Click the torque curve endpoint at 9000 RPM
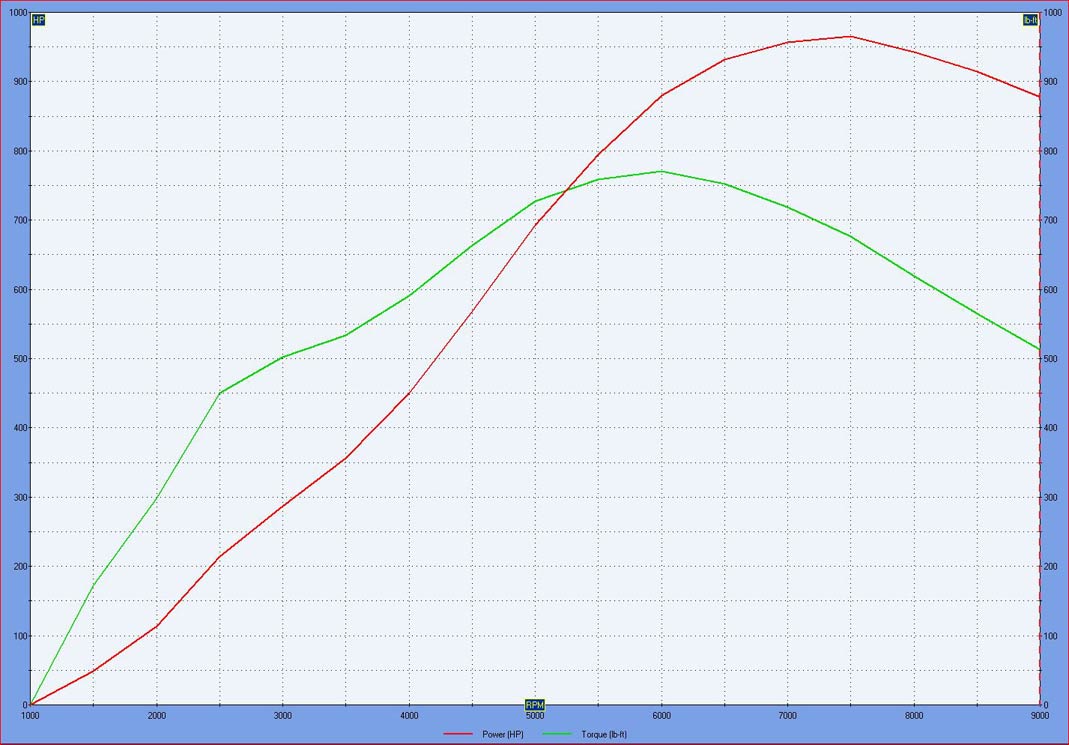This screenshot has height=745, width=1069. [x=1039, y=349]
